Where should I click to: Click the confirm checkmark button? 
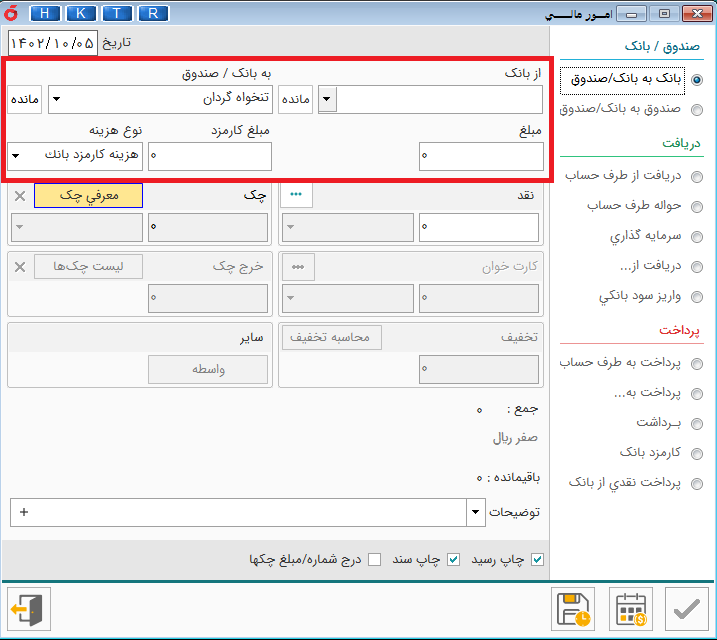686,609
